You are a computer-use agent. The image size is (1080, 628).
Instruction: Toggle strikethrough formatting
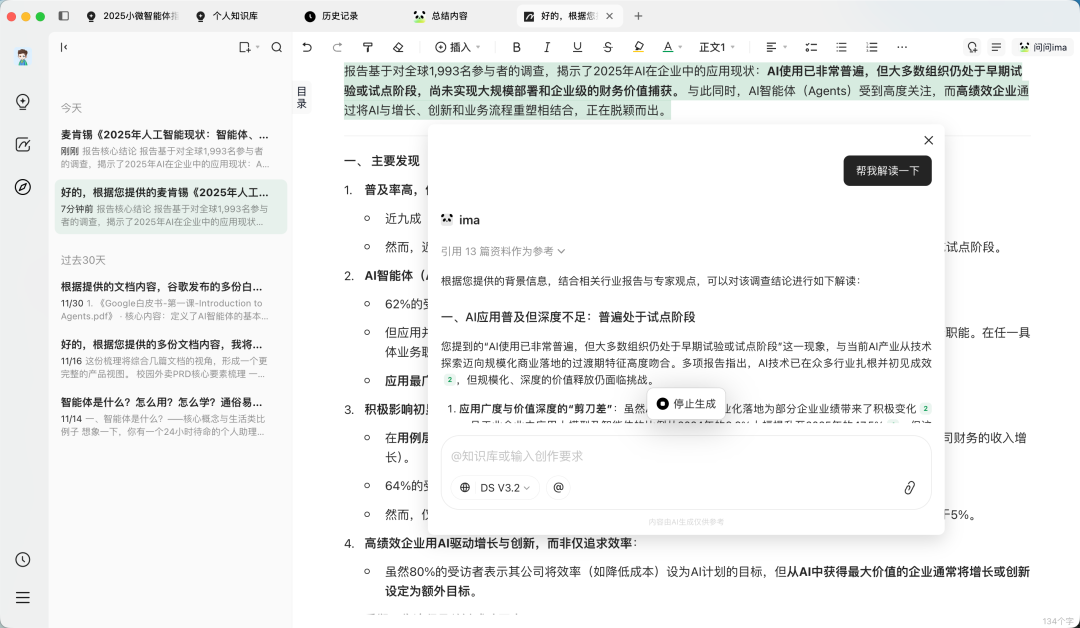pyautogui.click(x=607, y=47)
